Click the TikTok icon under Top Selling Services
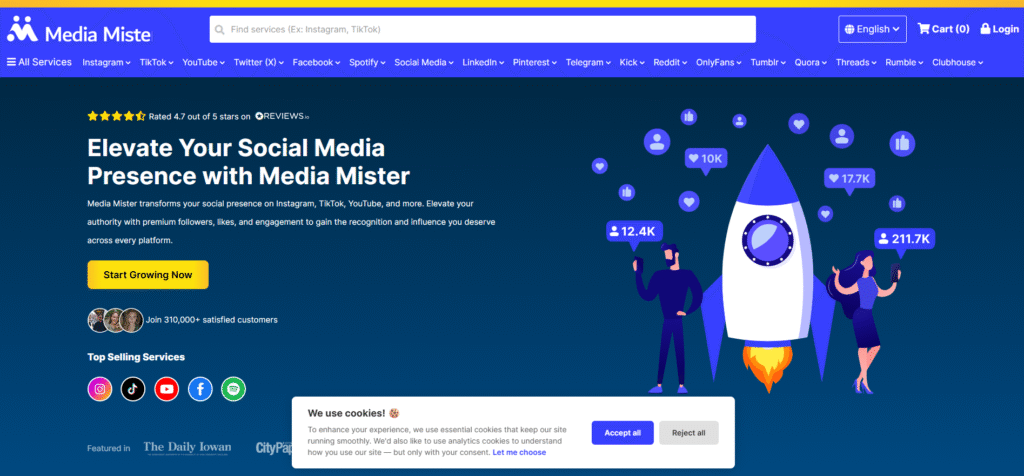Screen dimensions: 1024x476 [x=133, y=389]
